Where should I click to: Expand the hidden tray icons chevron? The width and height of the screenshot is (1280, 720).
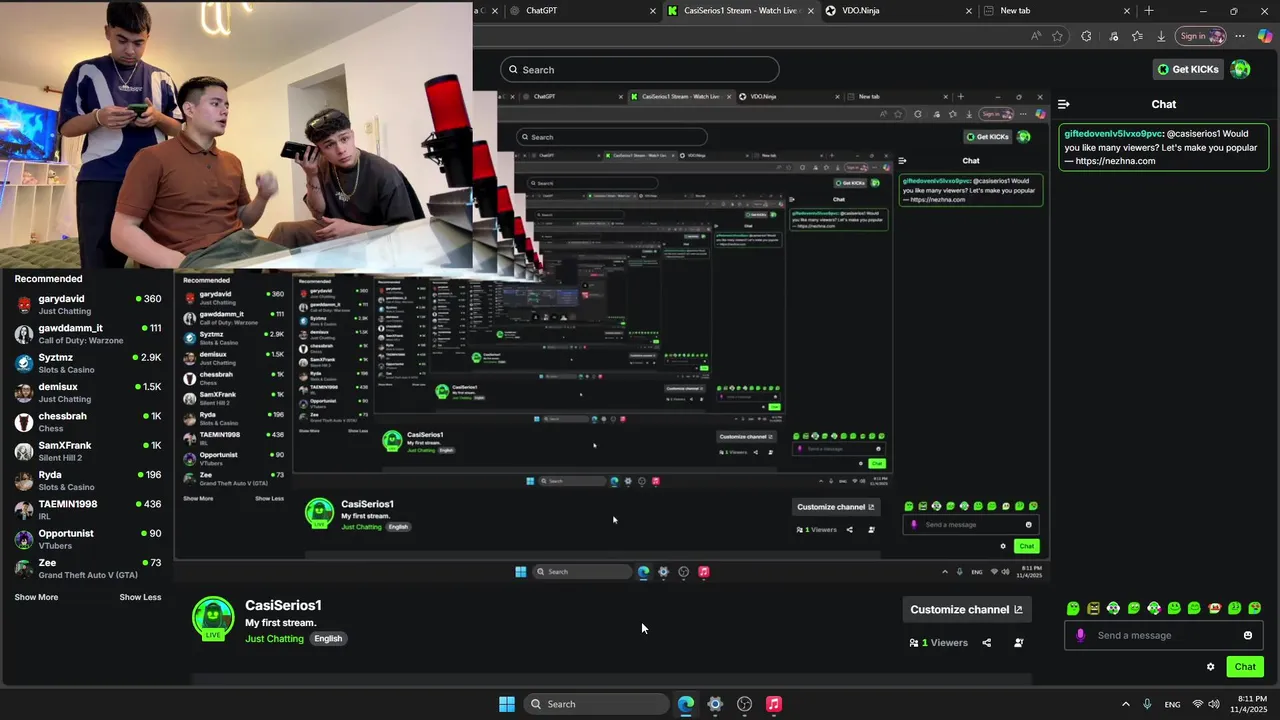(x=1125, y=704)
